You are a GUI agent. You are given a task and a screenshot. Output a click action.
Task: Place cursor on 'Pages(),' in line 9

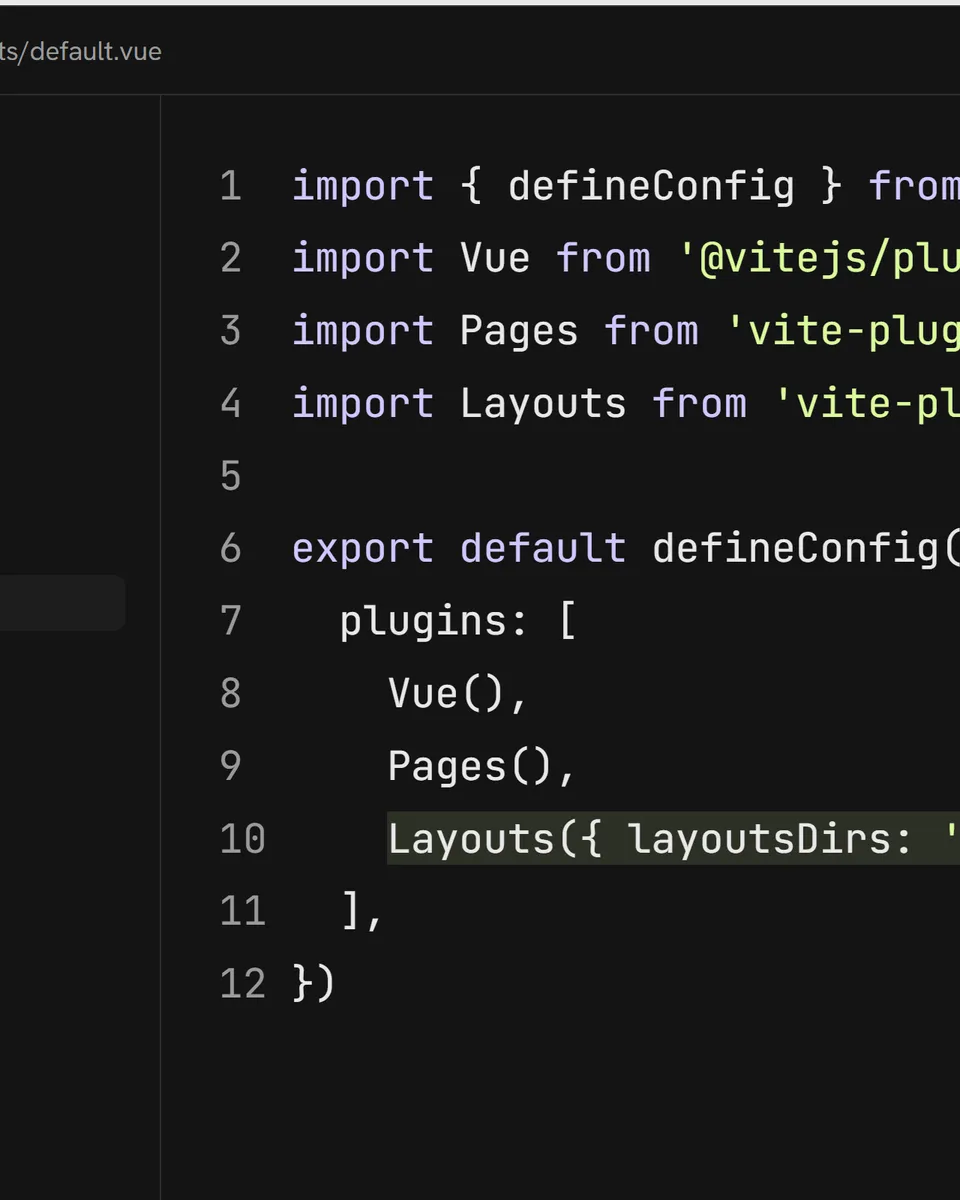click(x=482, y=766)
